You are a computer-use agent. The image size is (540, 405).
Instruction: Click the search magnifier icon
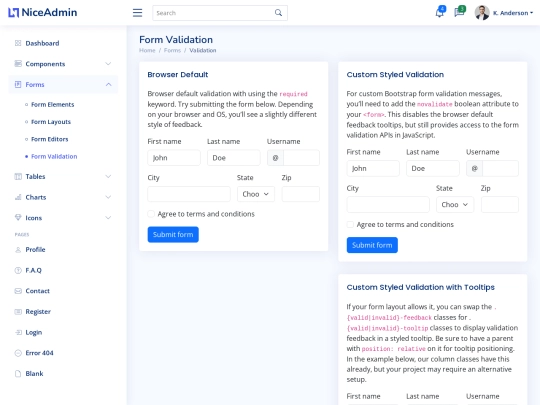pos(278,13)
